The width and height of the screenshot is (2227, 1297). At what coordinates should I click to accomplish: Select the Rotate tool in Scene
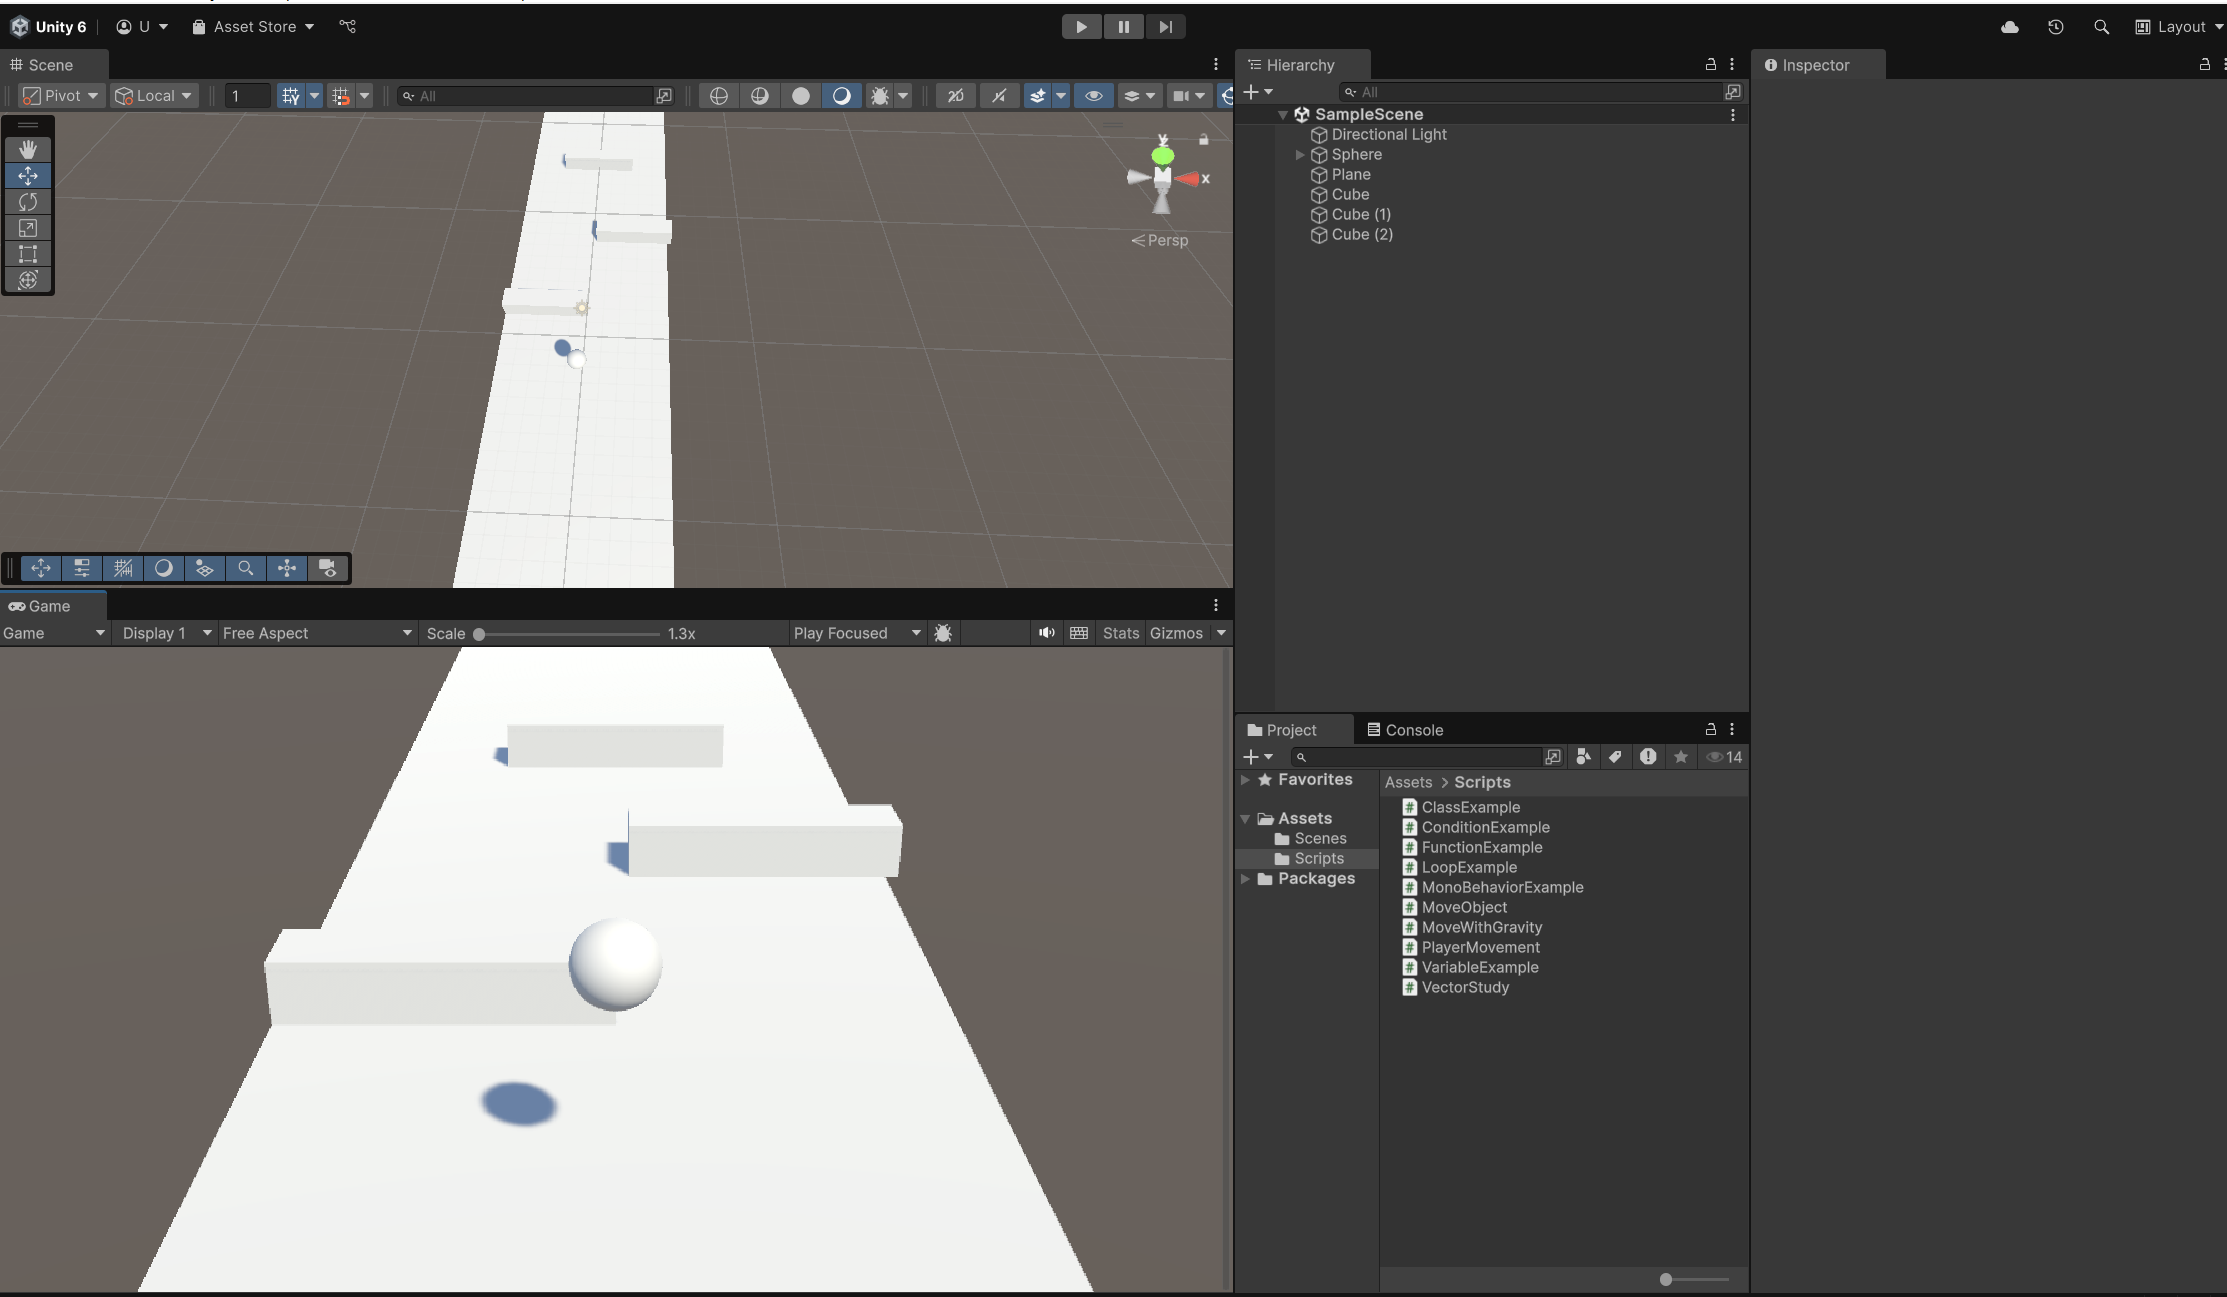tap(28, 202)
